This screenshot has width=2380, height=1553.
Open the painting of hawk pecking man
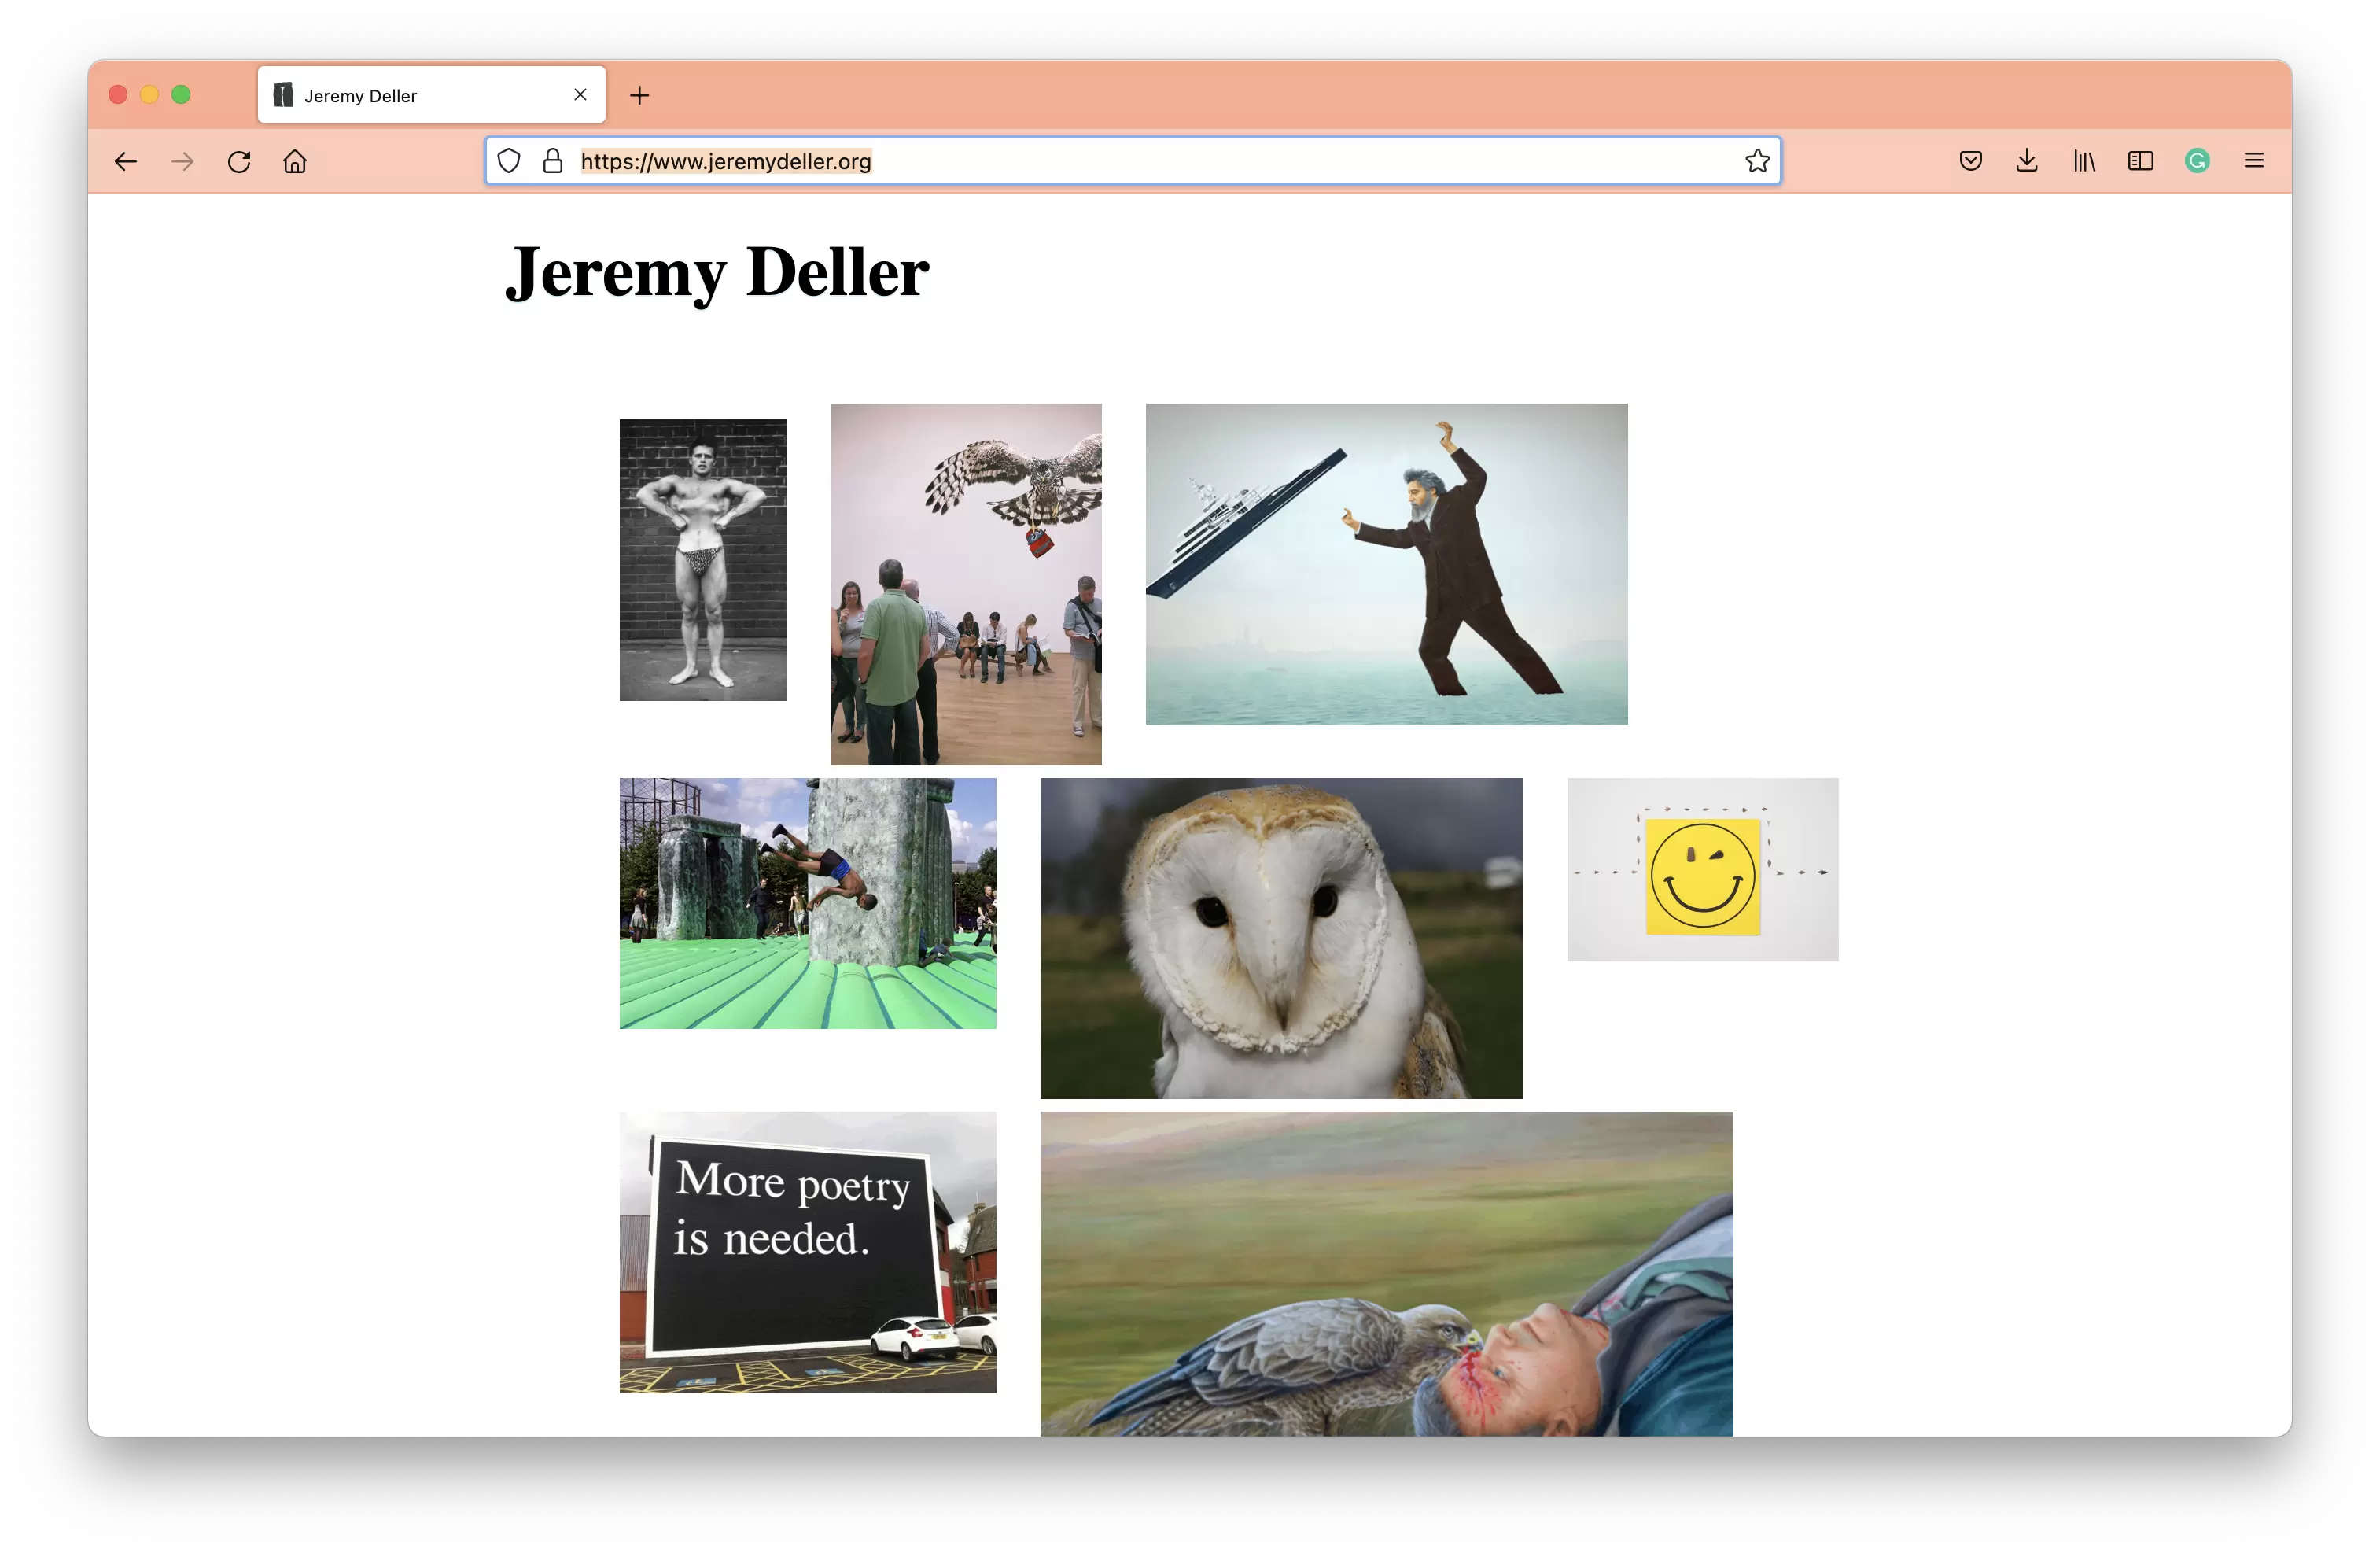[1386, 1274]
